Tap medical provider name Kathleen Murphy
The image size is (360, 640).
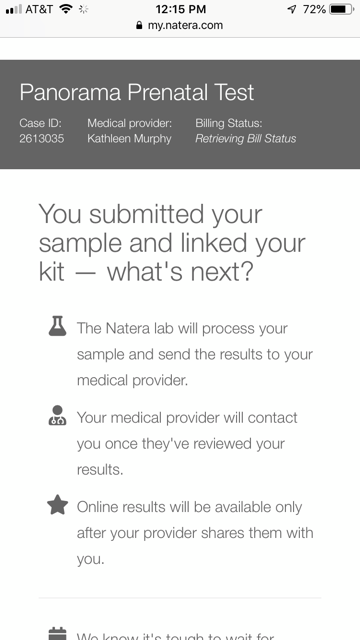[x=129, y=139]
